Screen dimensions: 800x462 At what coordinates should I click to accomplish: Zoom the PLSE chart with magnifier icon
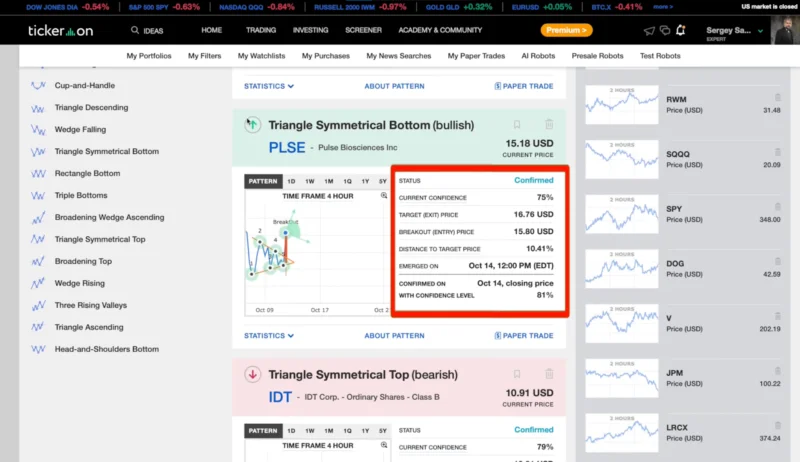point(384,196)
